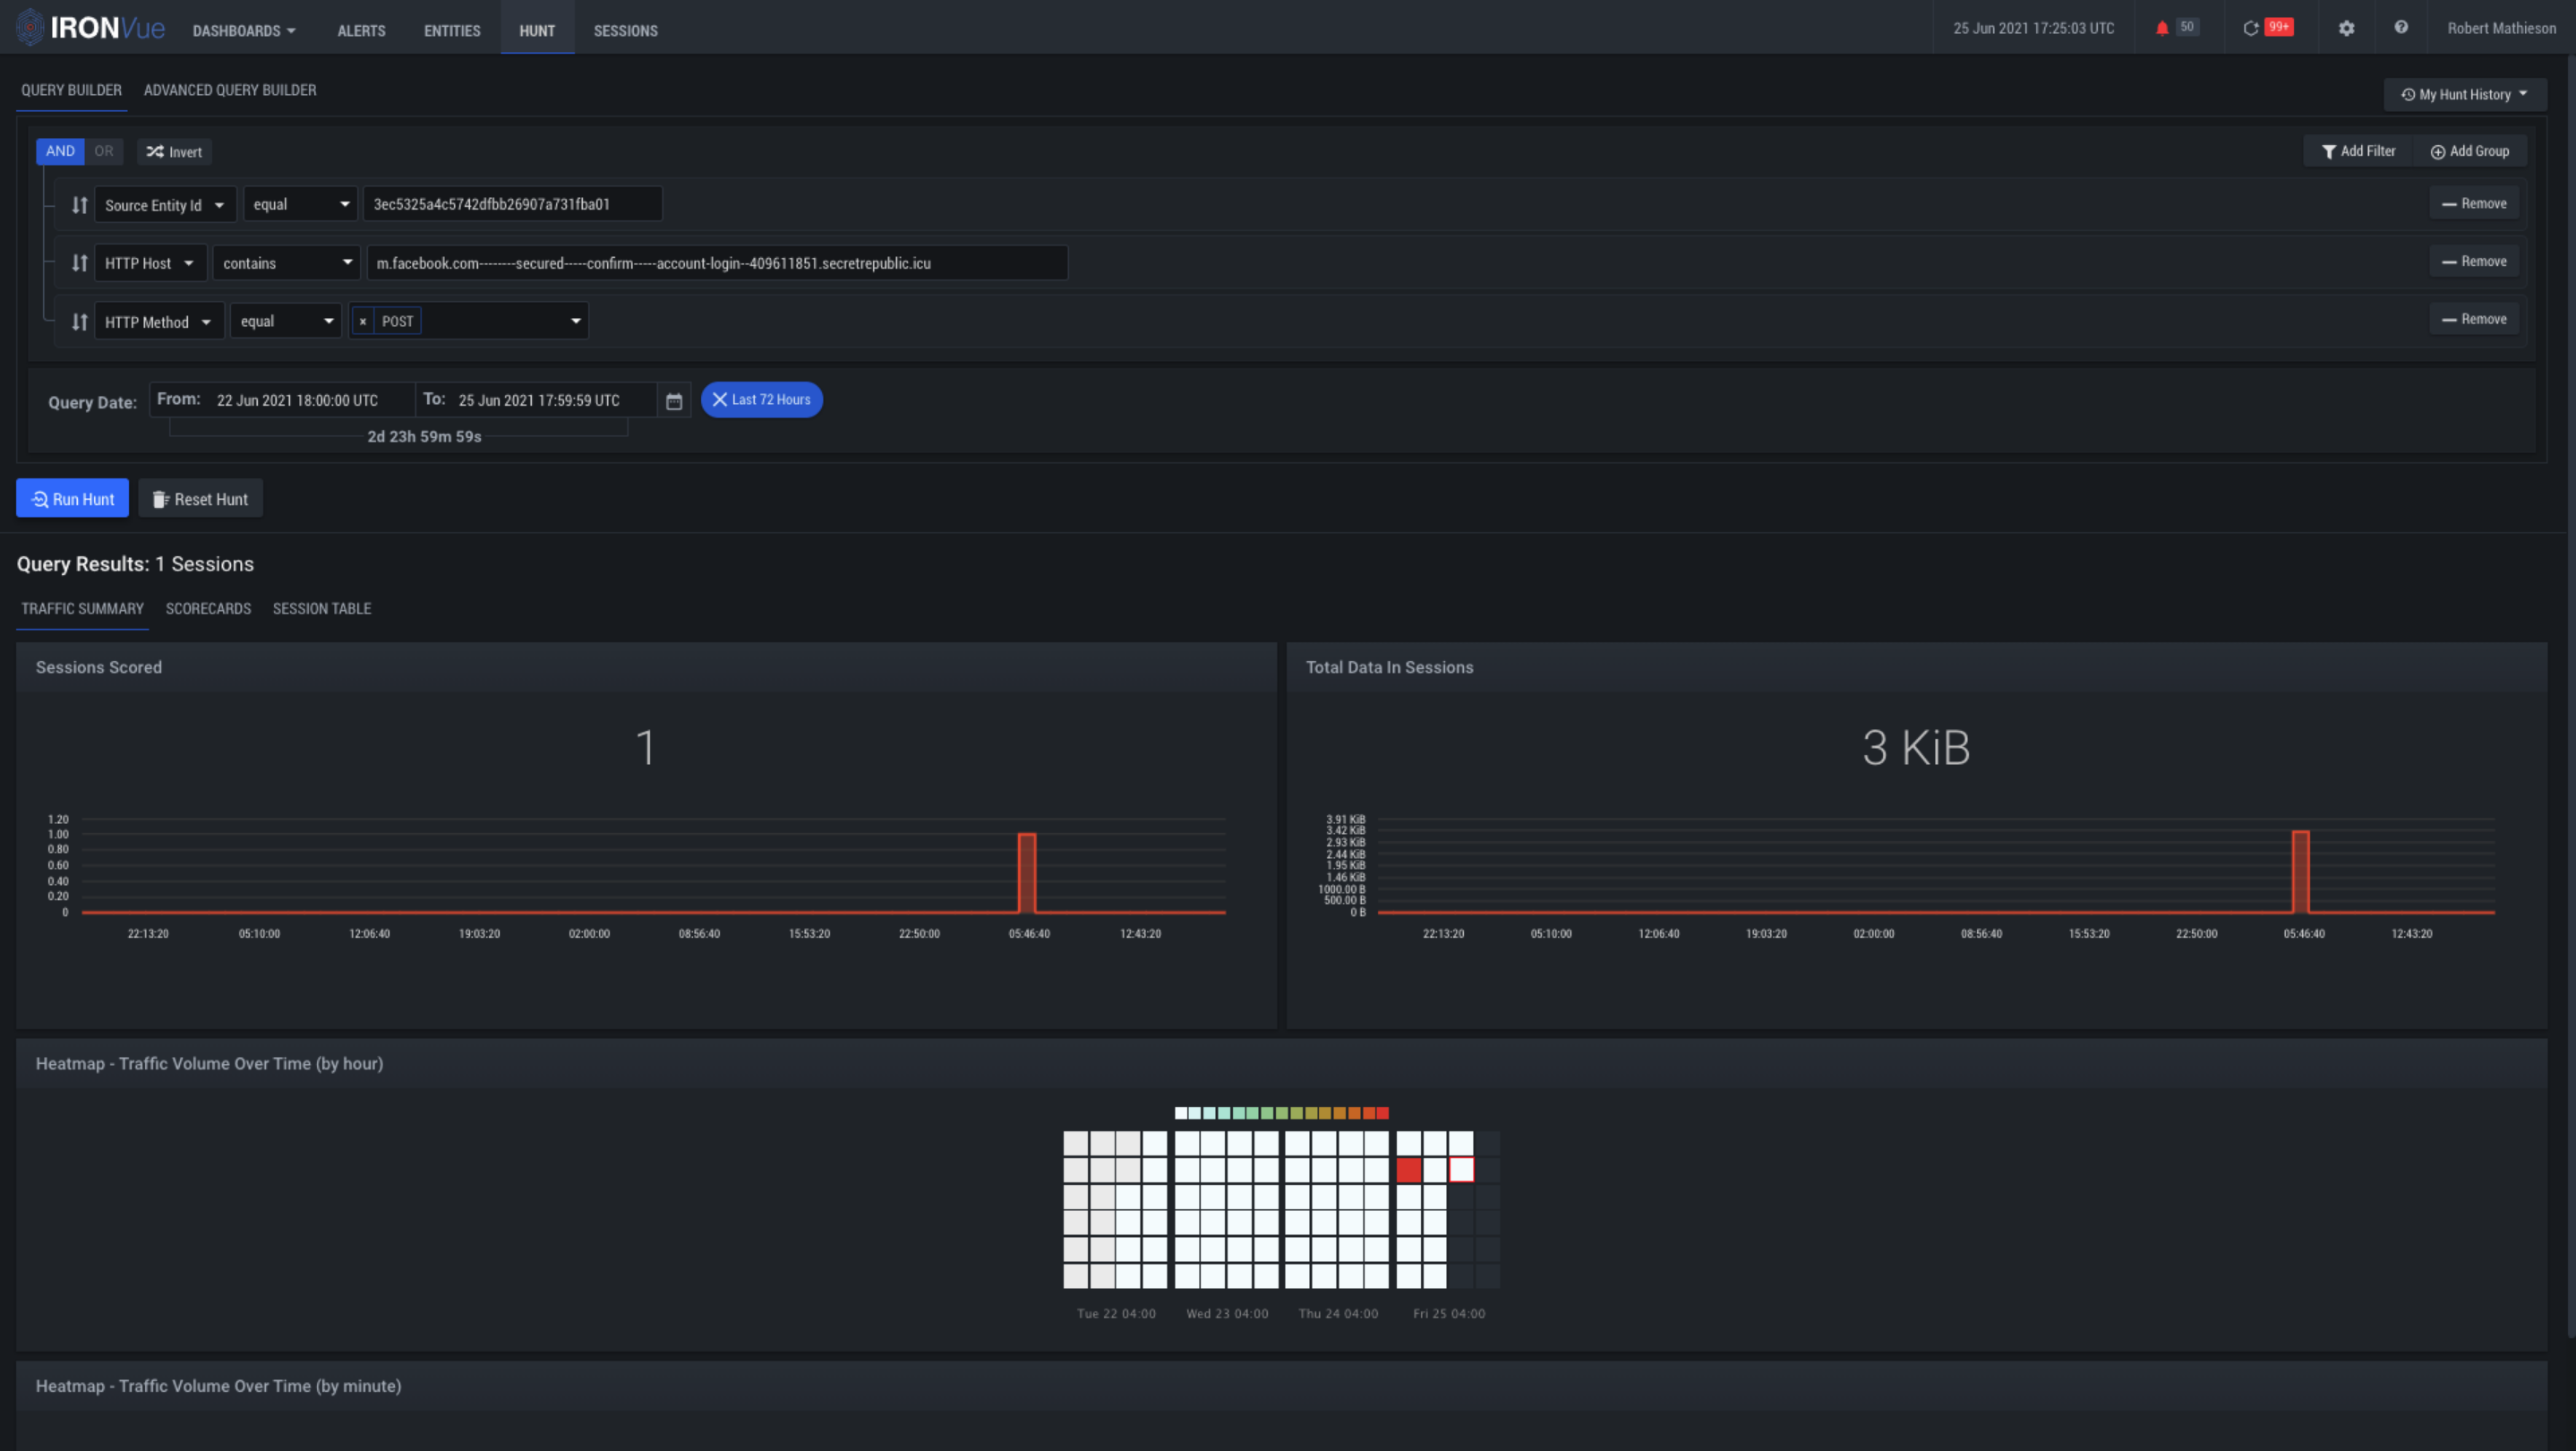Click the IronVue logo

(90, 28)
